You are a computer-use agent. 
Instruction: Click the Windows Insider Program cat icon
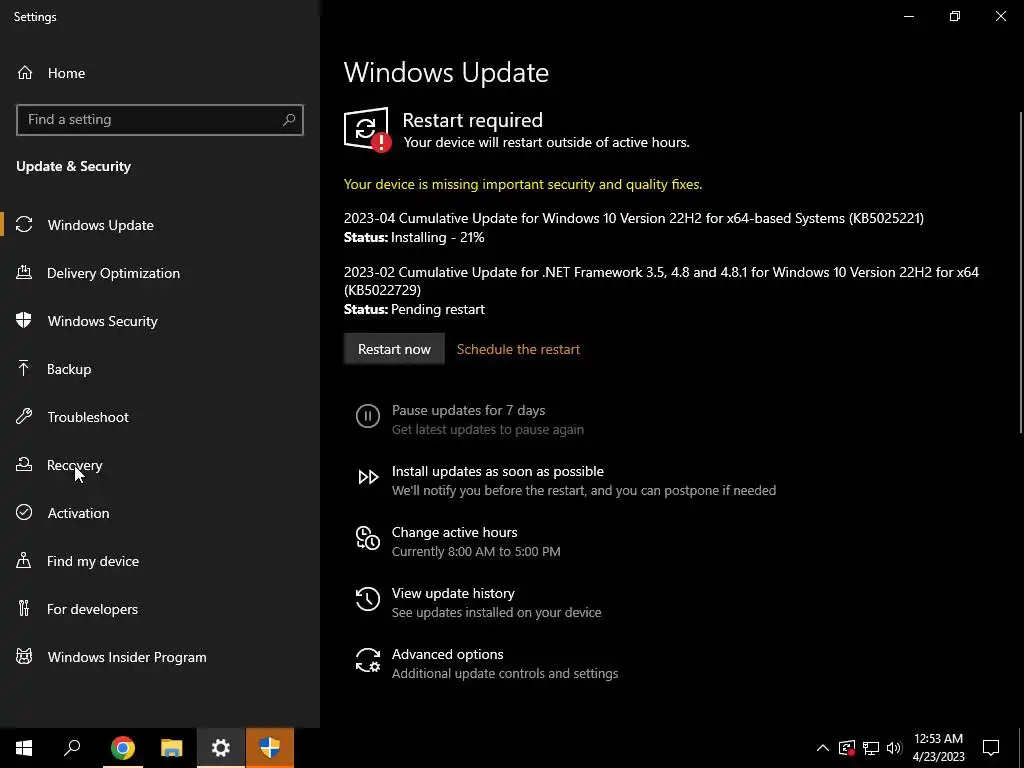tap(24, 656)
